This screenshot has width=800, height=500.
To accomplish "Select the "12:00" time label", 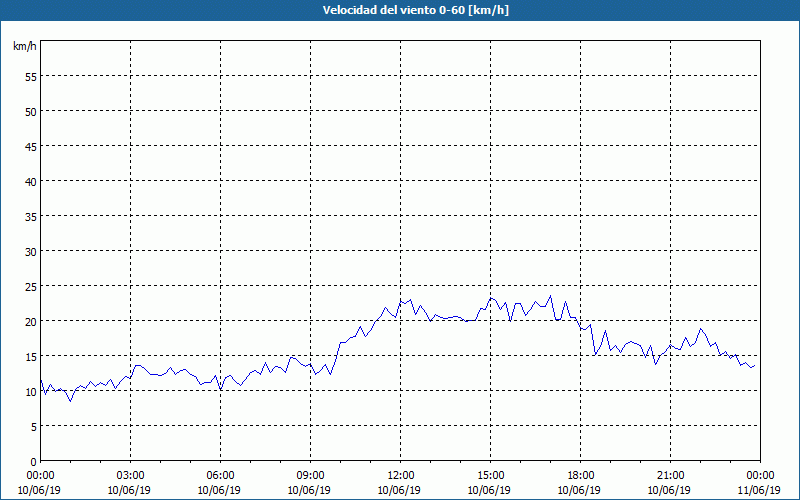I will (401, 476).
